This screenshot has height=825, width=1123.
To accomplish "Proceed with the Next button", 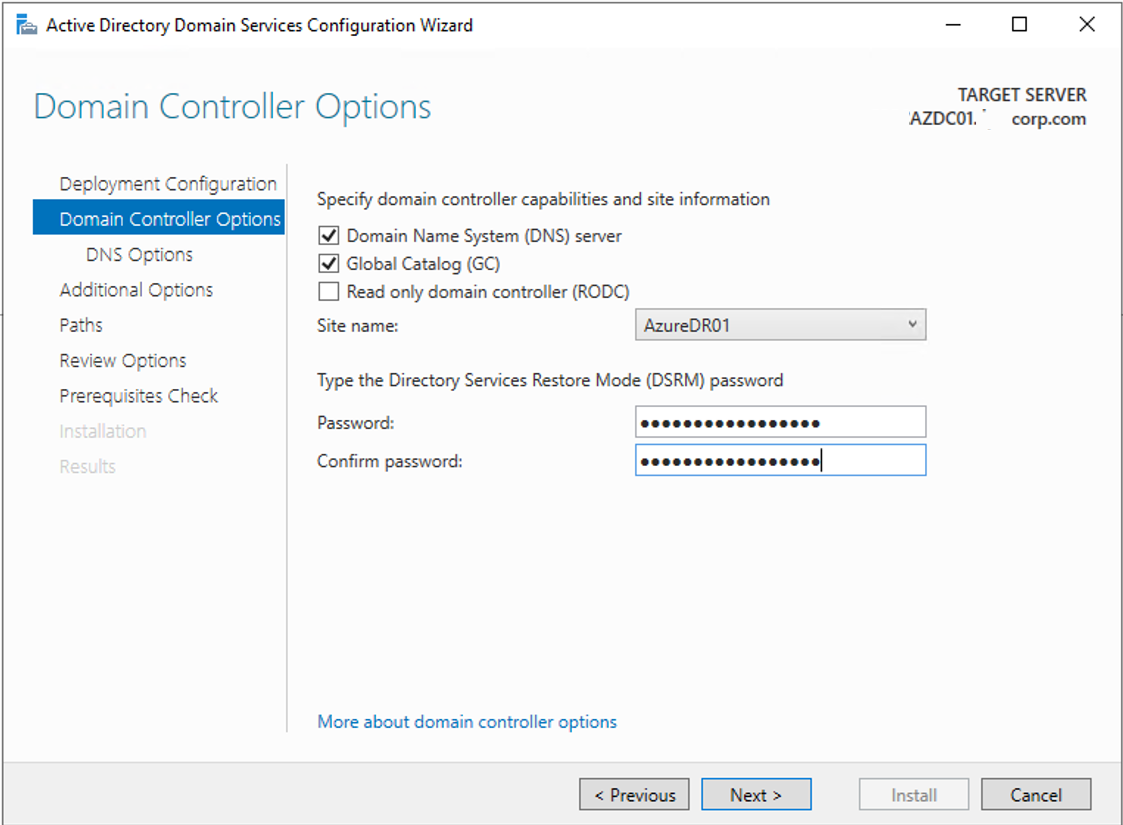I will coord(756,795).
